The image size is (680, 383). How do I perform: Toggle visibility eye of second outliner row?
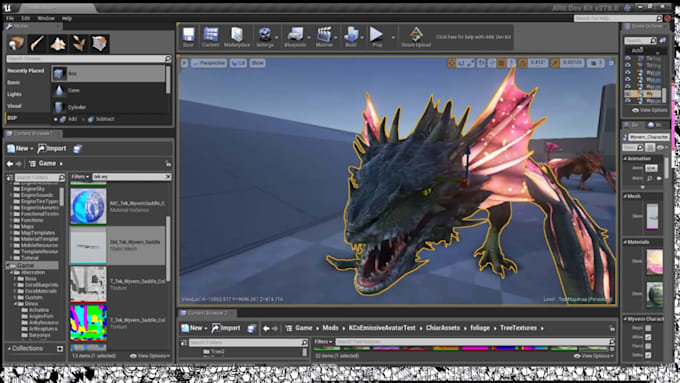[x=628, y=65]
